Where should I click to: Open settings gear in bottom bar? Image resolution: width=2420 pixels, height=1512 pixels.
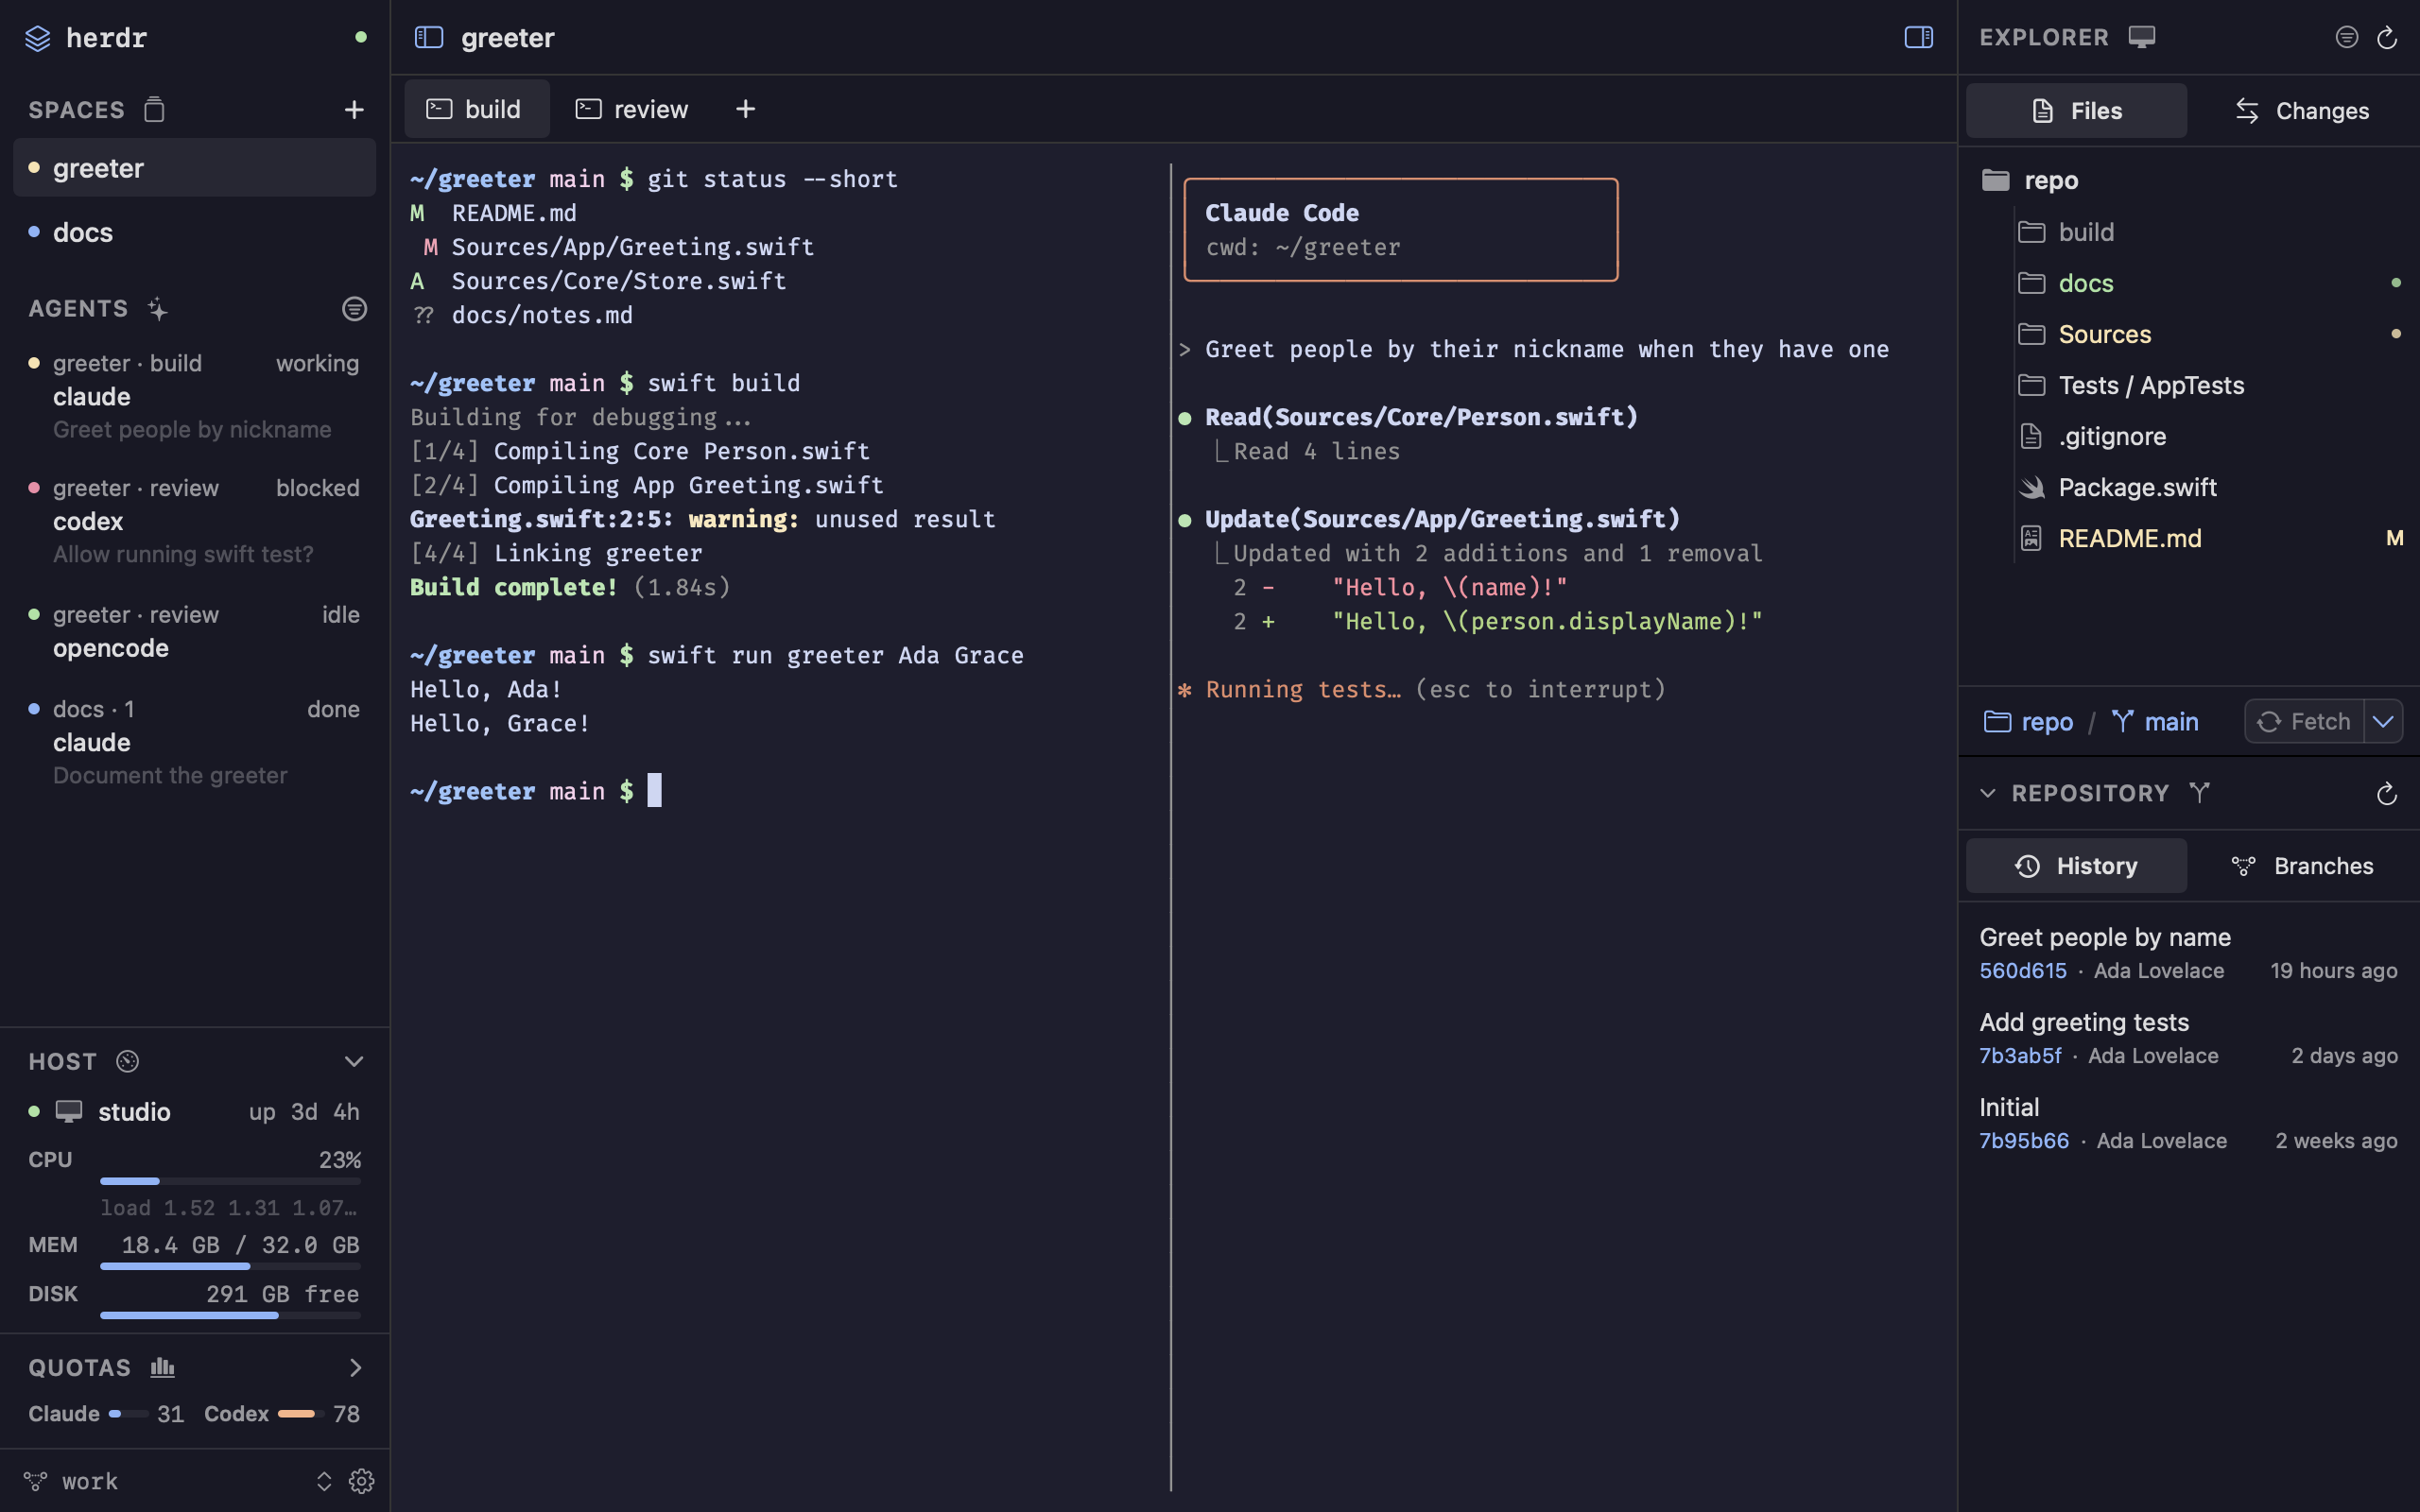[x=361, y=1481]
